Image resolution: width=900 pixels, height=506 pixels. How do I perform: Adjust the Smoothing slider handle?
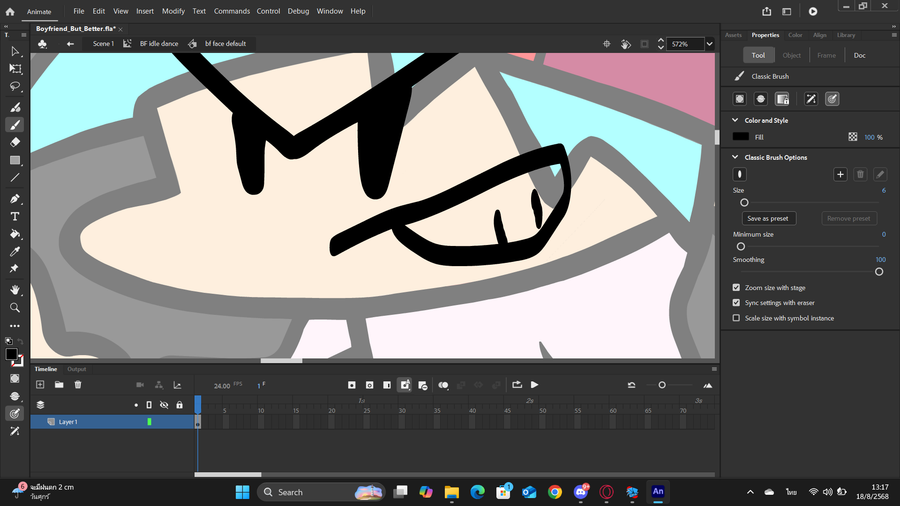point(879,272)
